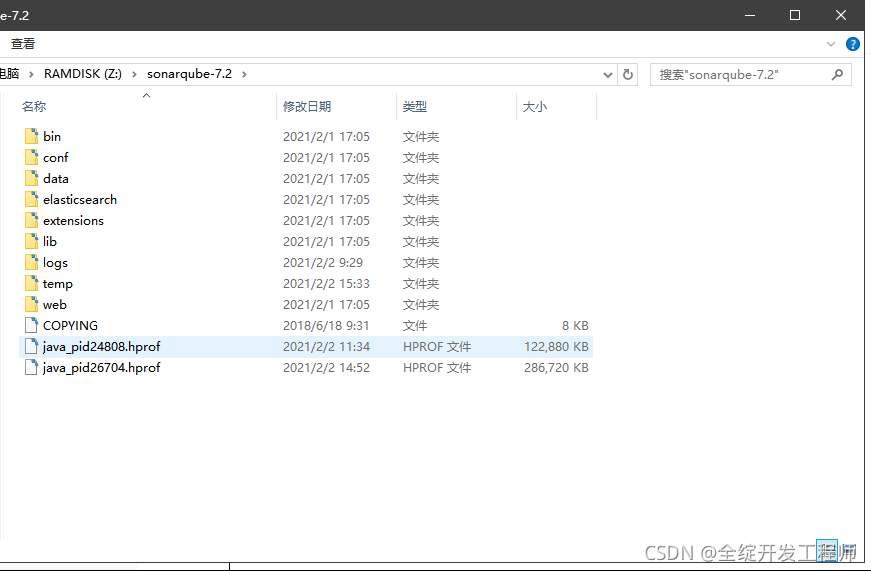
Task: Click the date 2021/2/2 9:29
Action: [323, 262]
